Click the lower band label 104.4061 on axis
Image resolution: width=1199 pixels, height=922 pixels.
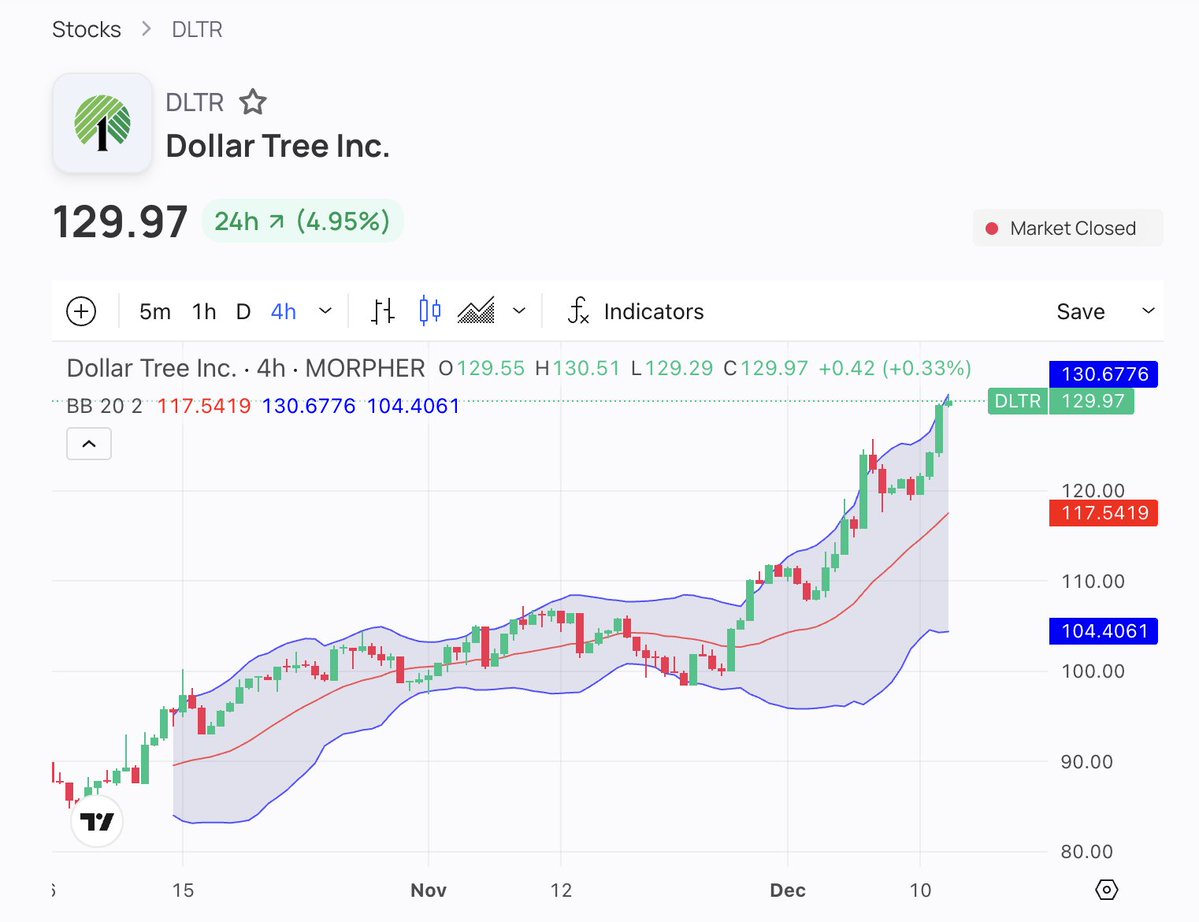point(1103,631)
